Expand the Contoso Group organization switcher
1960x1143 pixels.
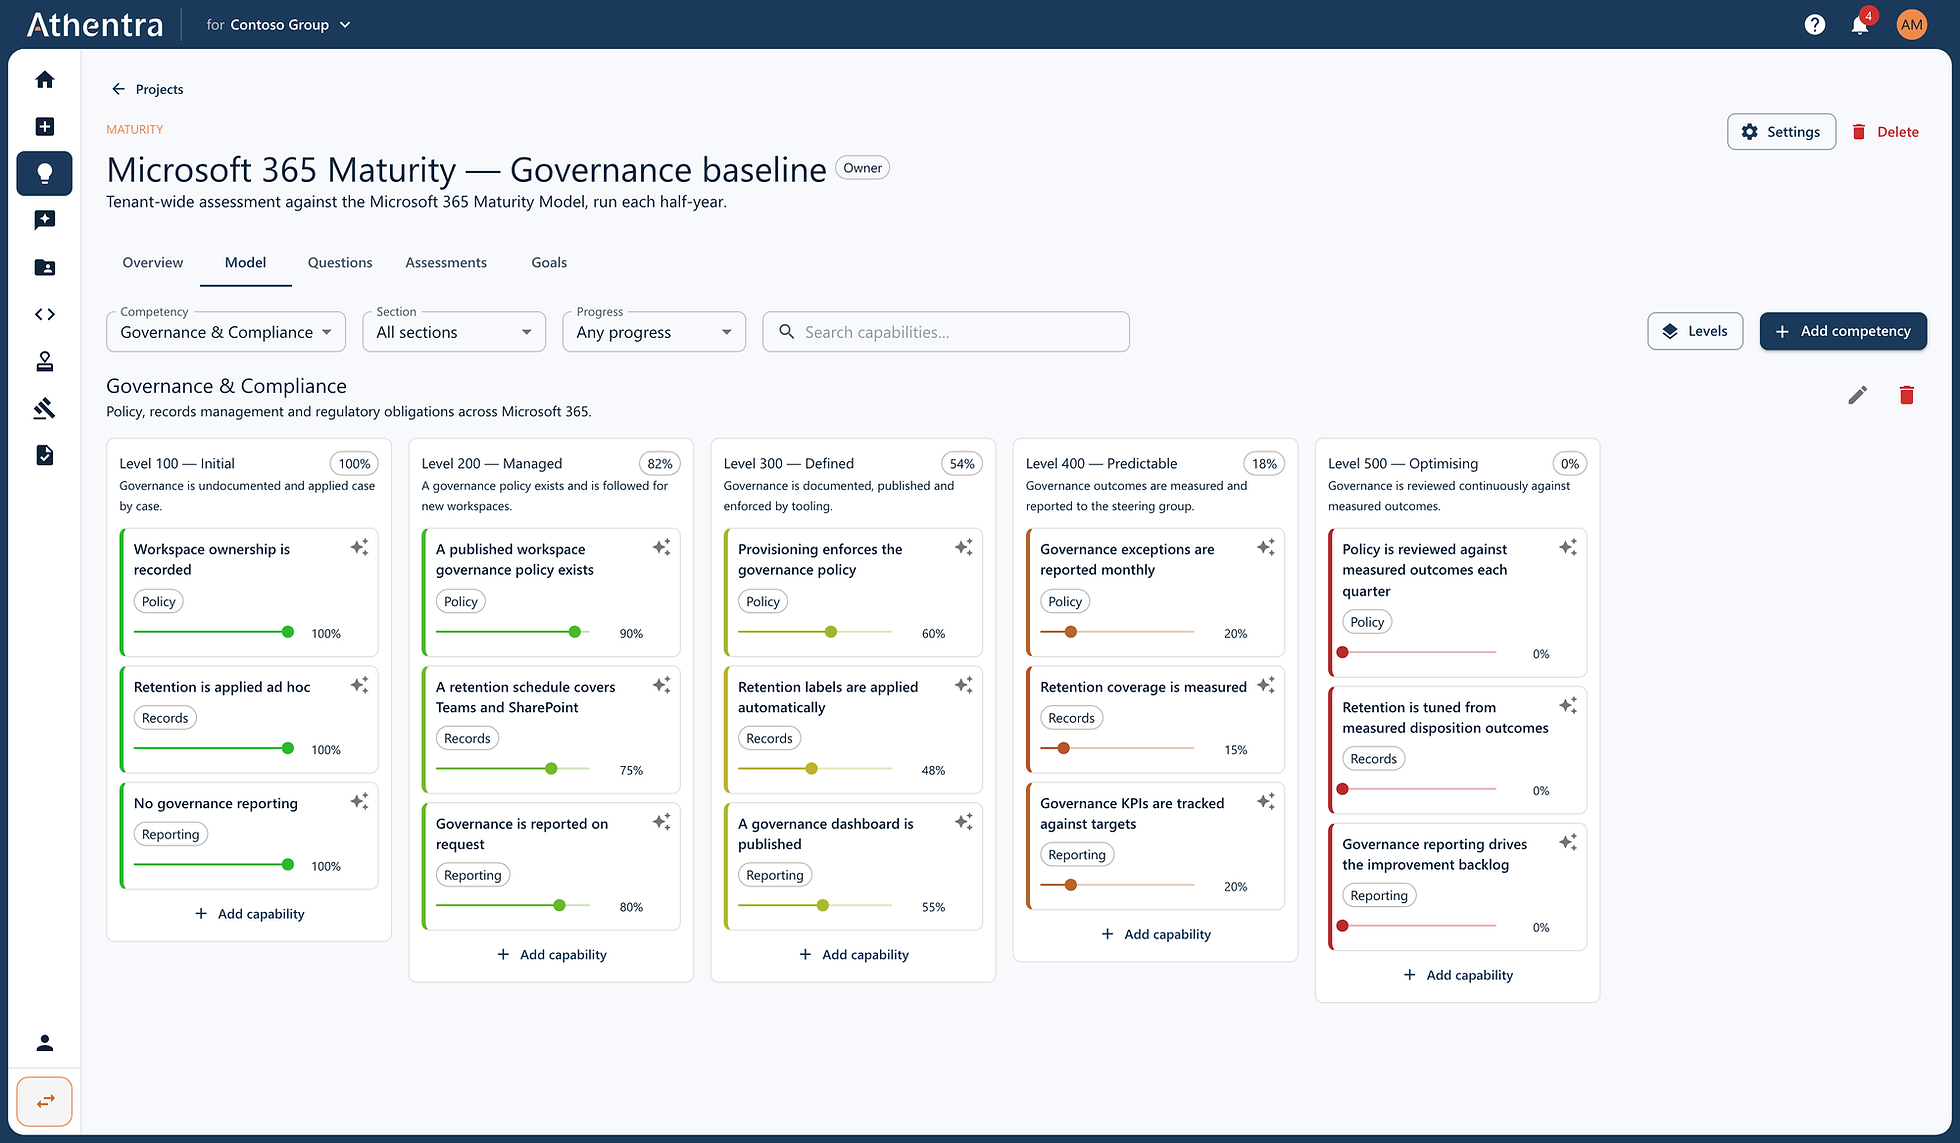[x=279, y=25]
